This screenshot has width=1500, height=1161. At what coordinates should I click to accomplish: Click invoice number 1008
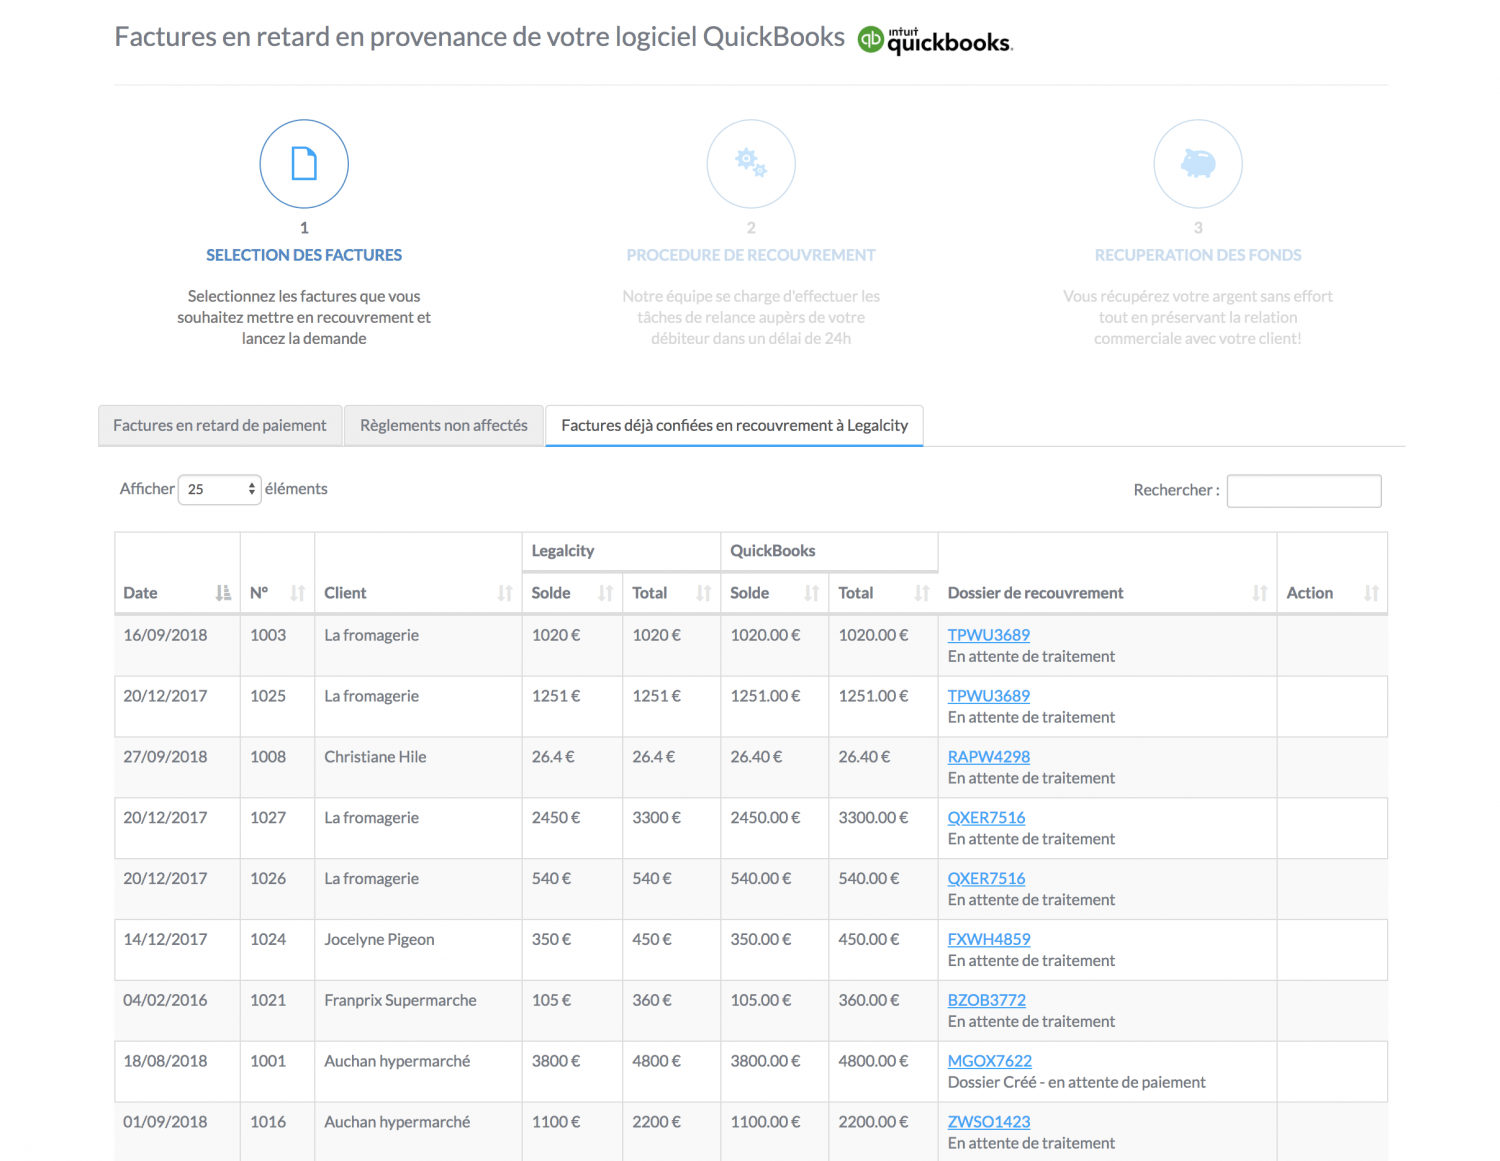pos(268,757)
